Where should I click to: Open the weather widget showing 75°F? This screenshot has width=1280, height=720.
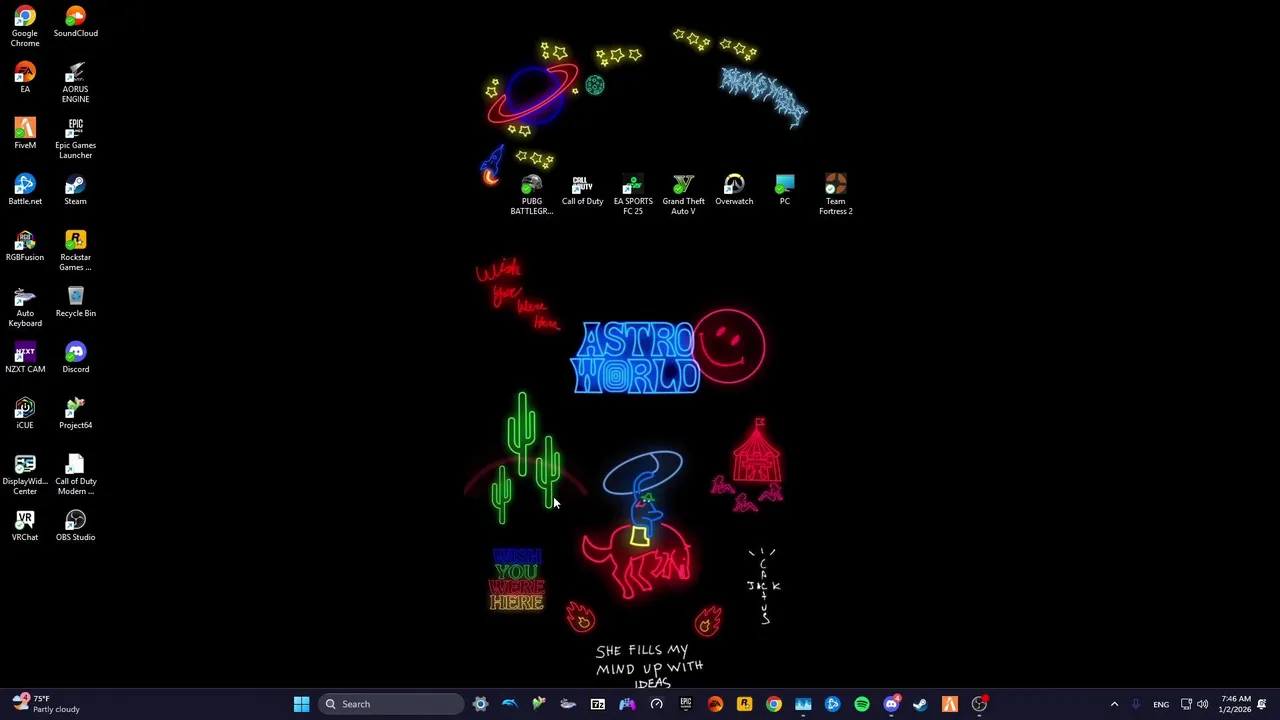(x=47, y=704)
